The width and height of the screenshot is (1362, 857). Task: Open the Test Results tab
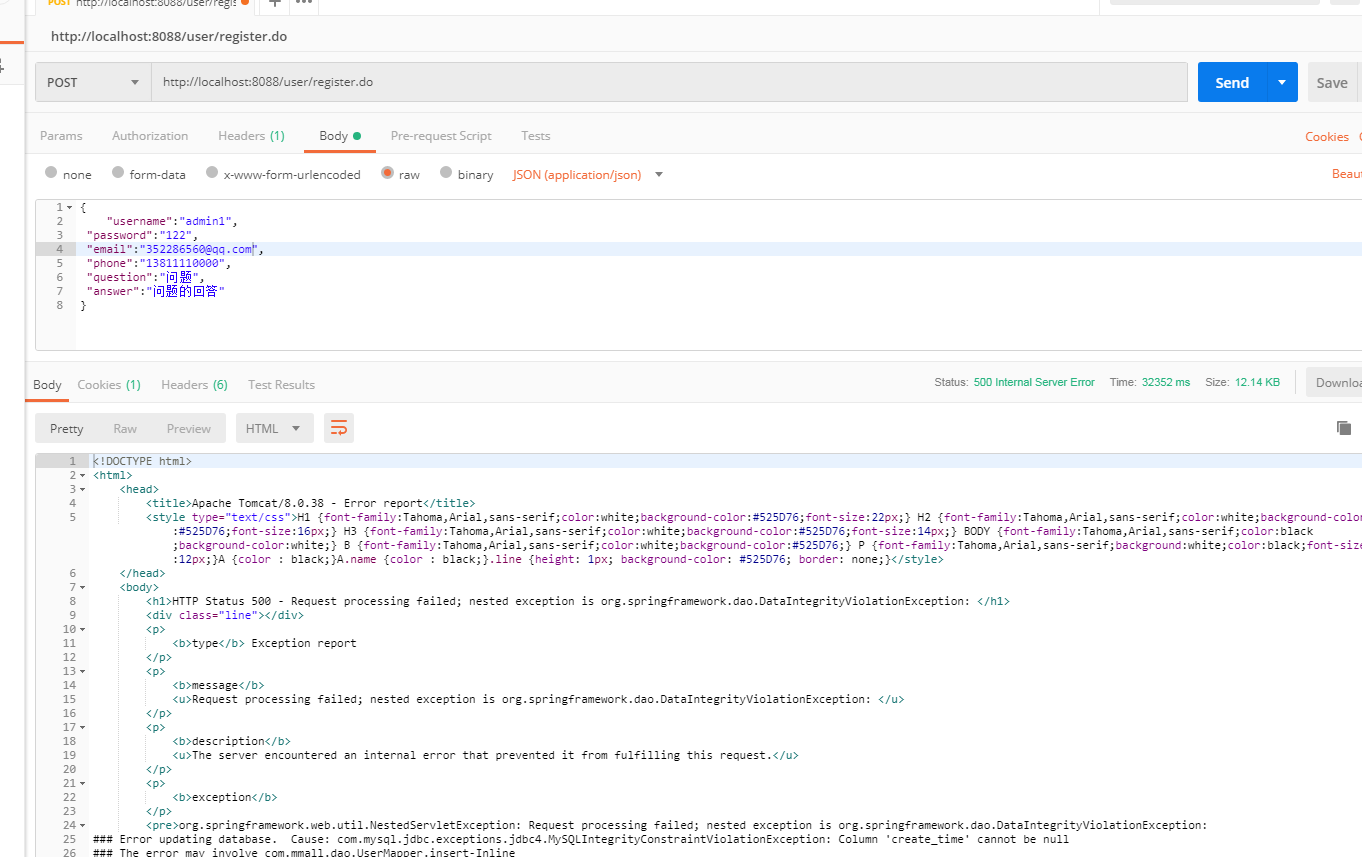point(281,384)
